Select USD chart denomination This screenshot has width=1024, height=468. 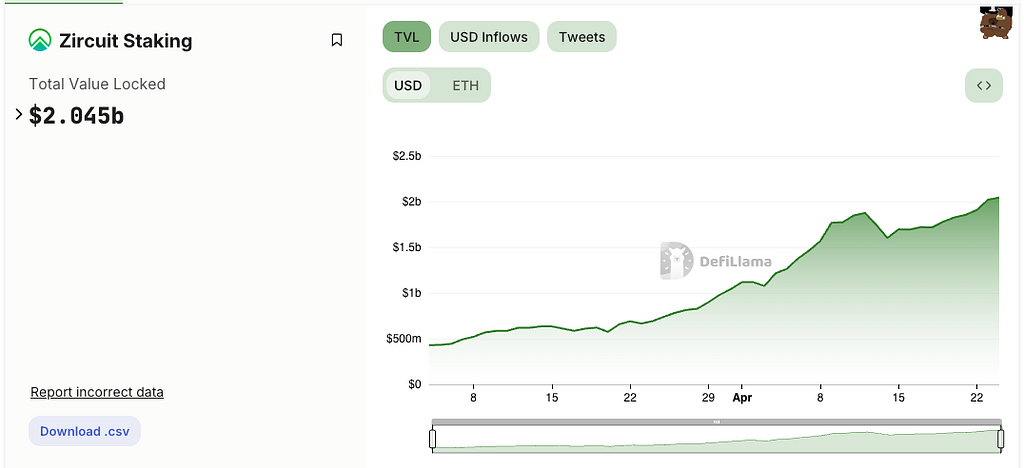(x=408, y=85)
